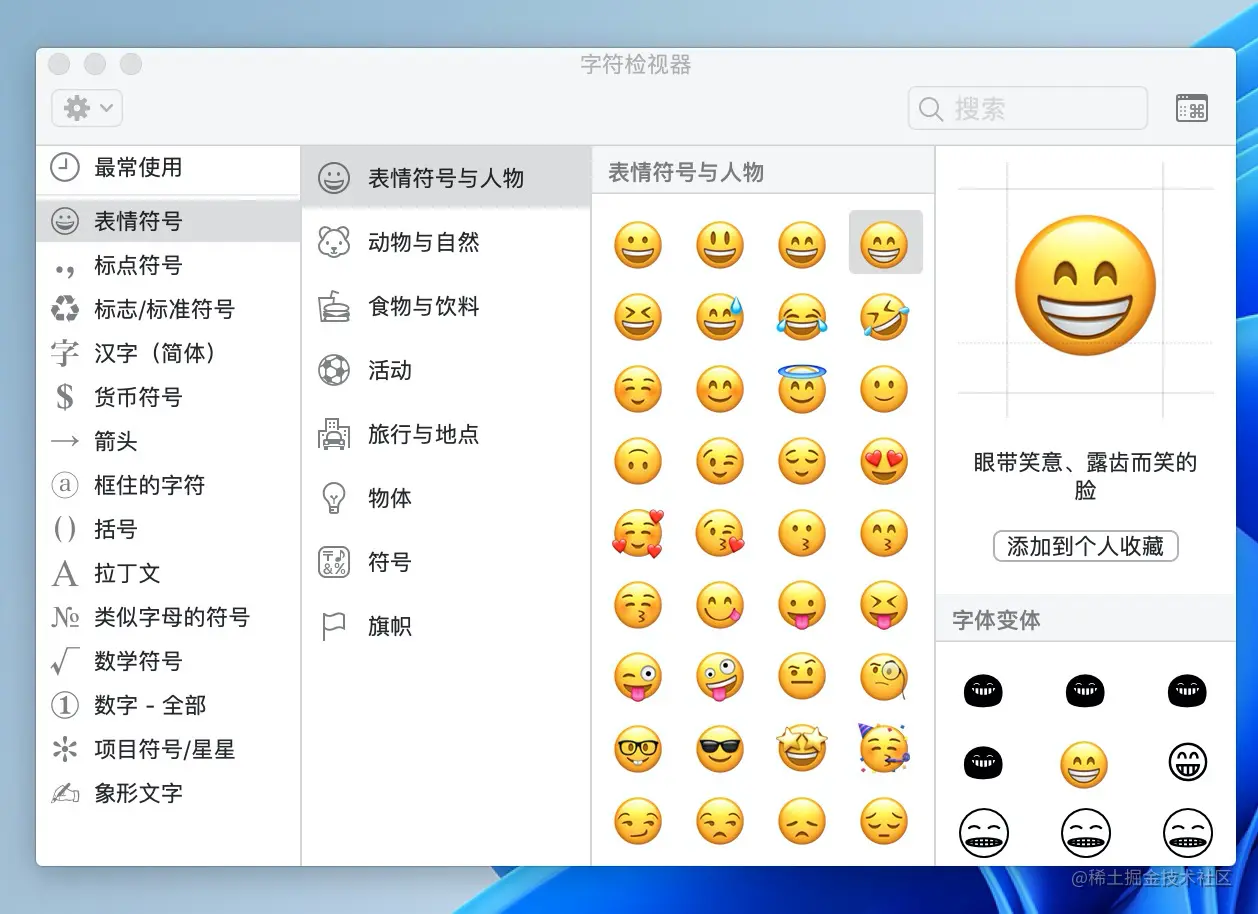The width and height of the screenshot is (1258, 914).
Task: Select the winking face emoji
Action: pyautogui.click(x=720, y=461)
